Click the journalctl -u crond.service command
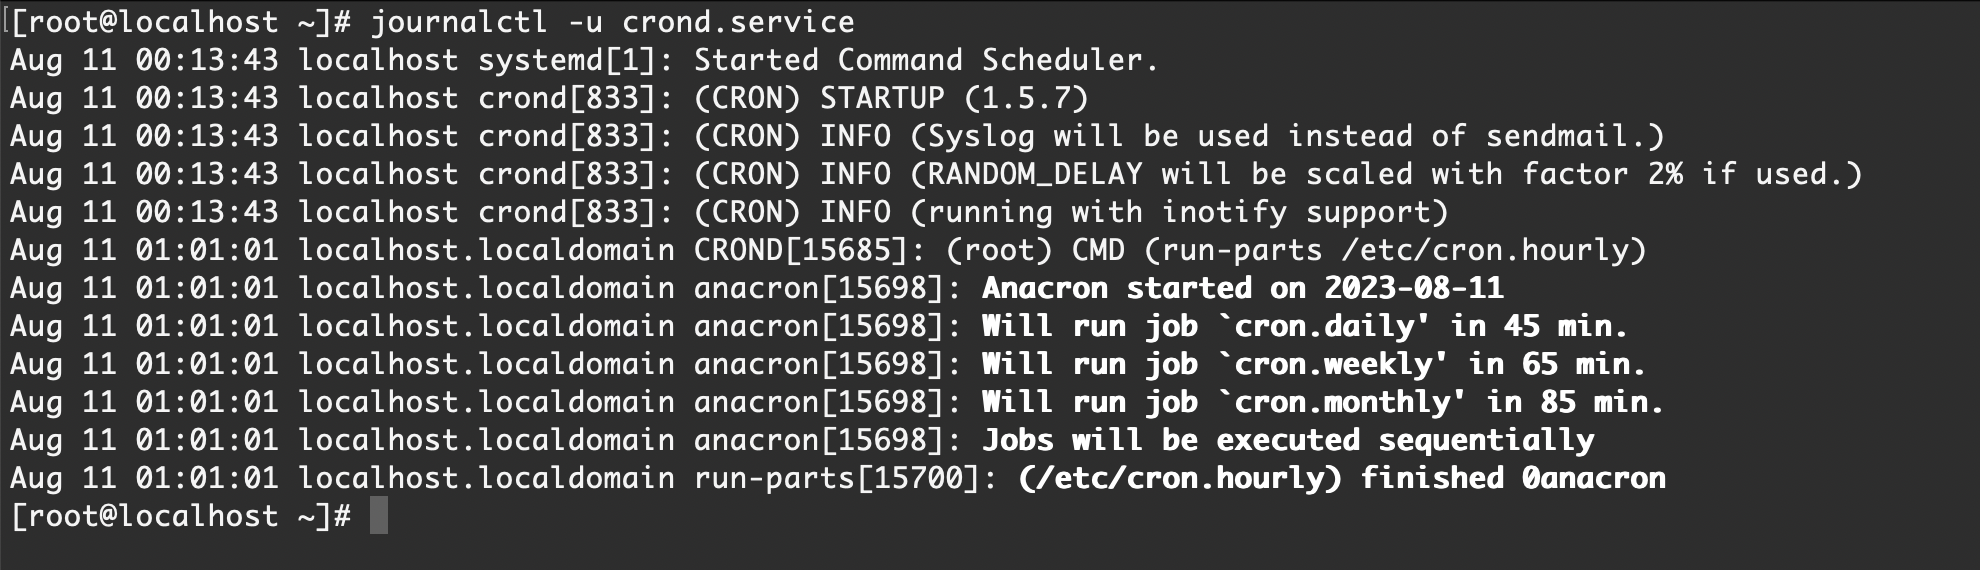Viewport: 1980px width, 570px height. pyautogui.click(x=612, y=21)
